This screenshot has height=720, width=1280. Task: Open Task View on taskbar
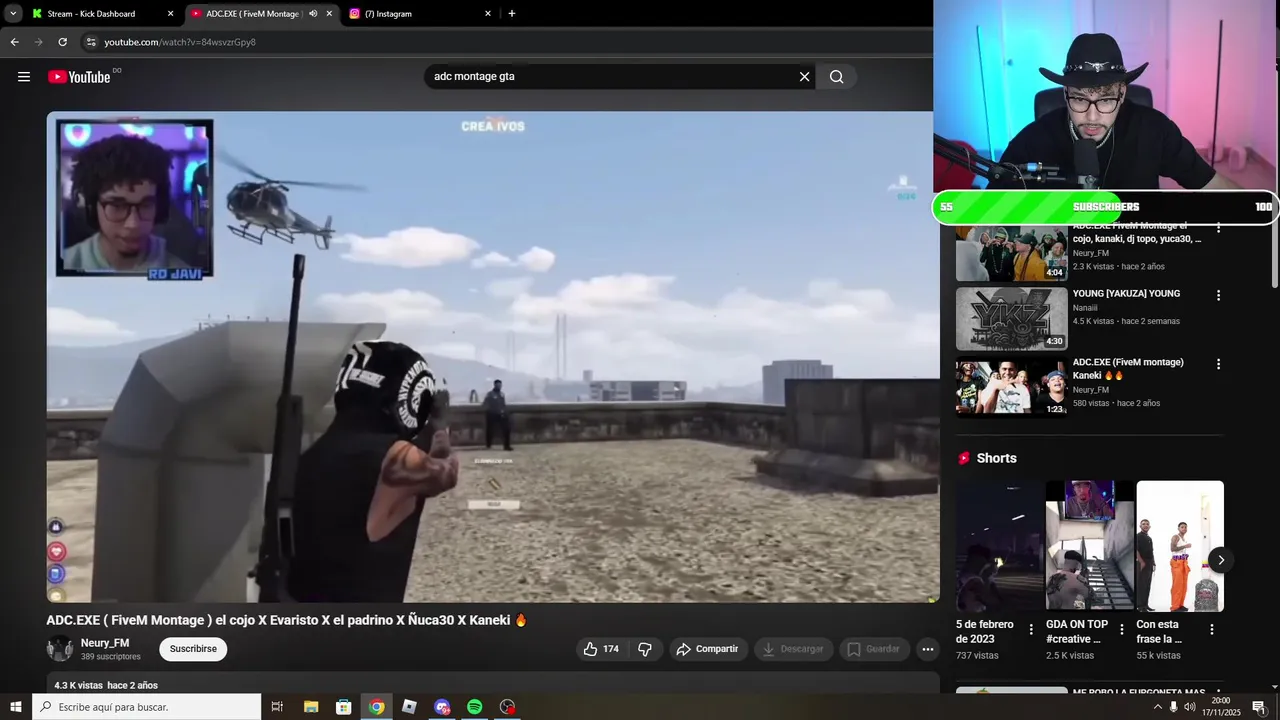[x=277, y=707]
